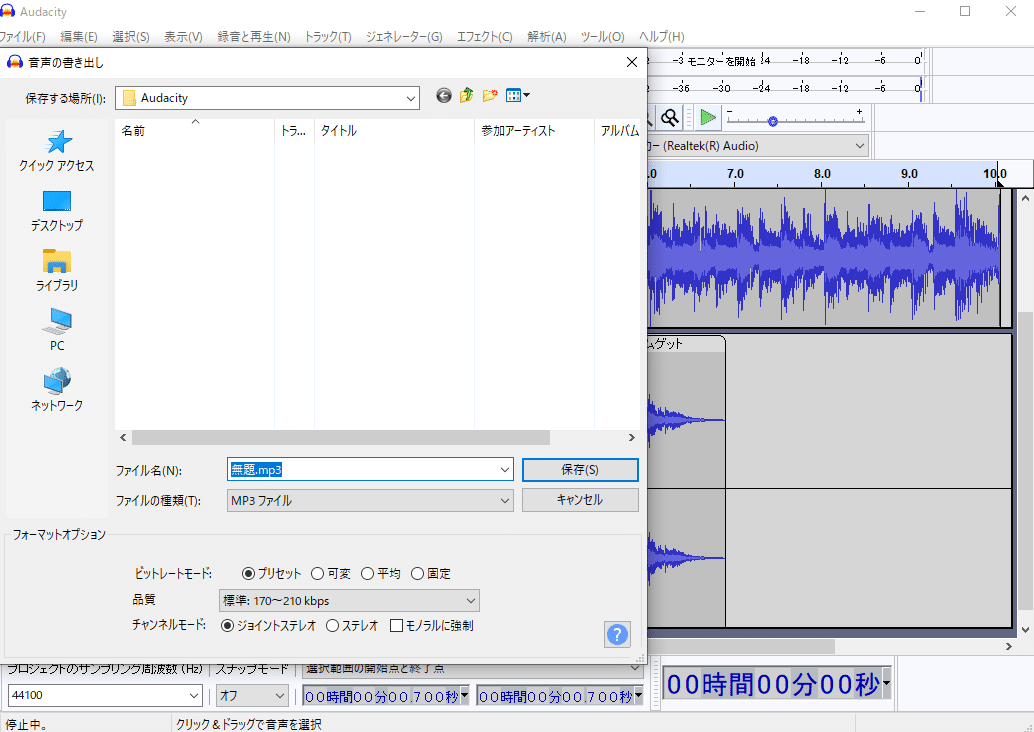Sort by 参加アーティスト column header
This screenshot has height=732, width=1034.
pyautogui.click(x=534, y=131)
